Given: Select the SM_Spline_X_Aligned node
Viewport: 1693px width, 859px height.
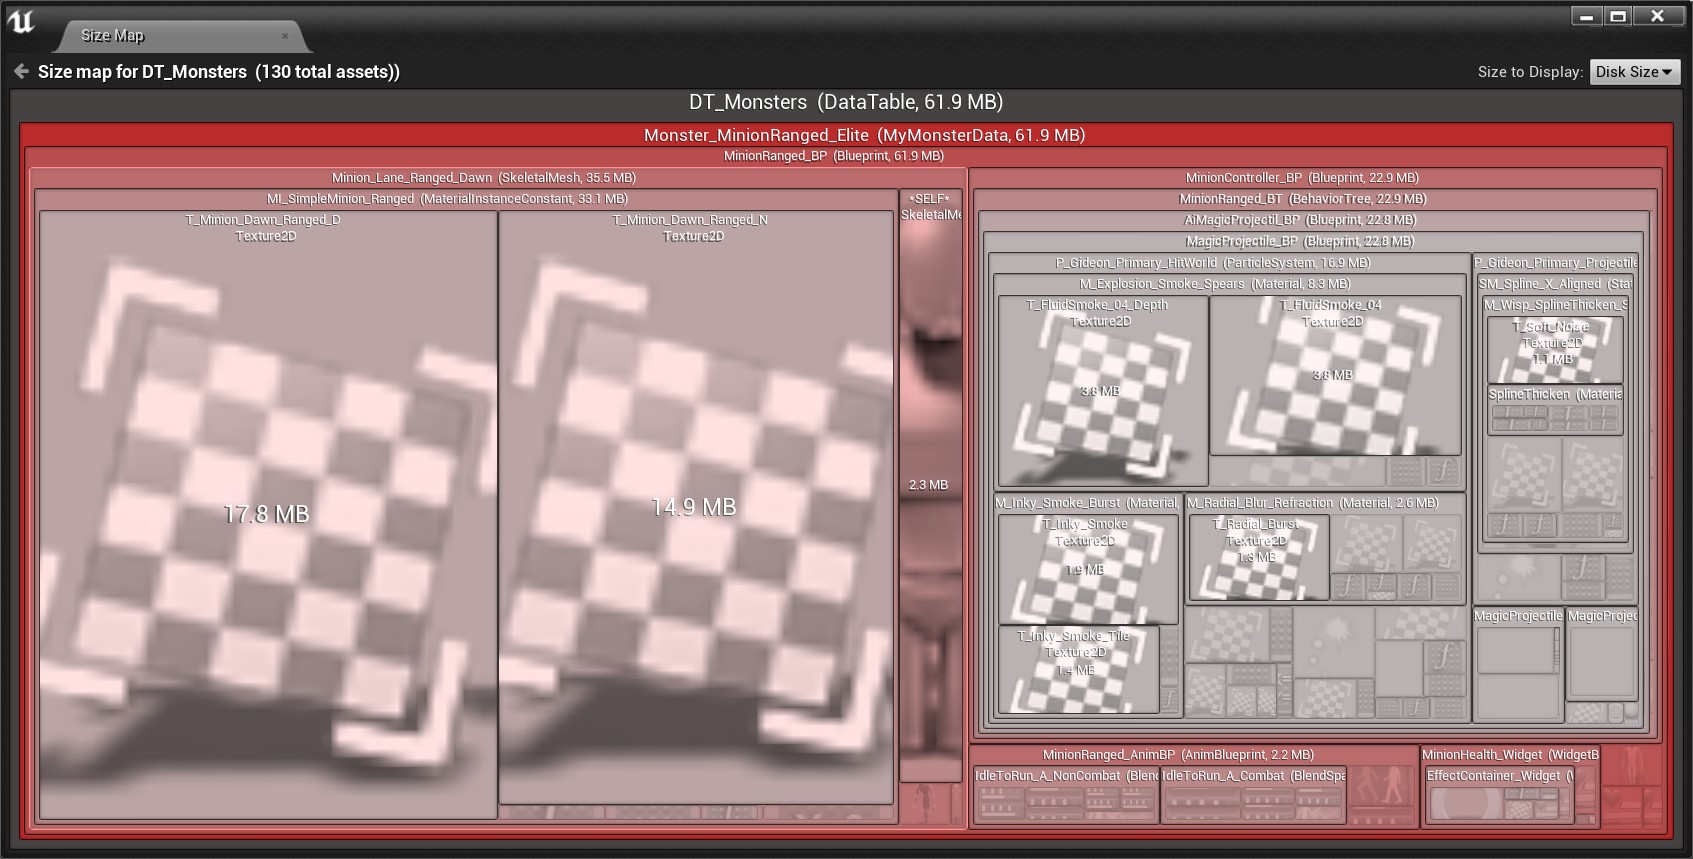Looking at the screenshot, I should 1555,284.
